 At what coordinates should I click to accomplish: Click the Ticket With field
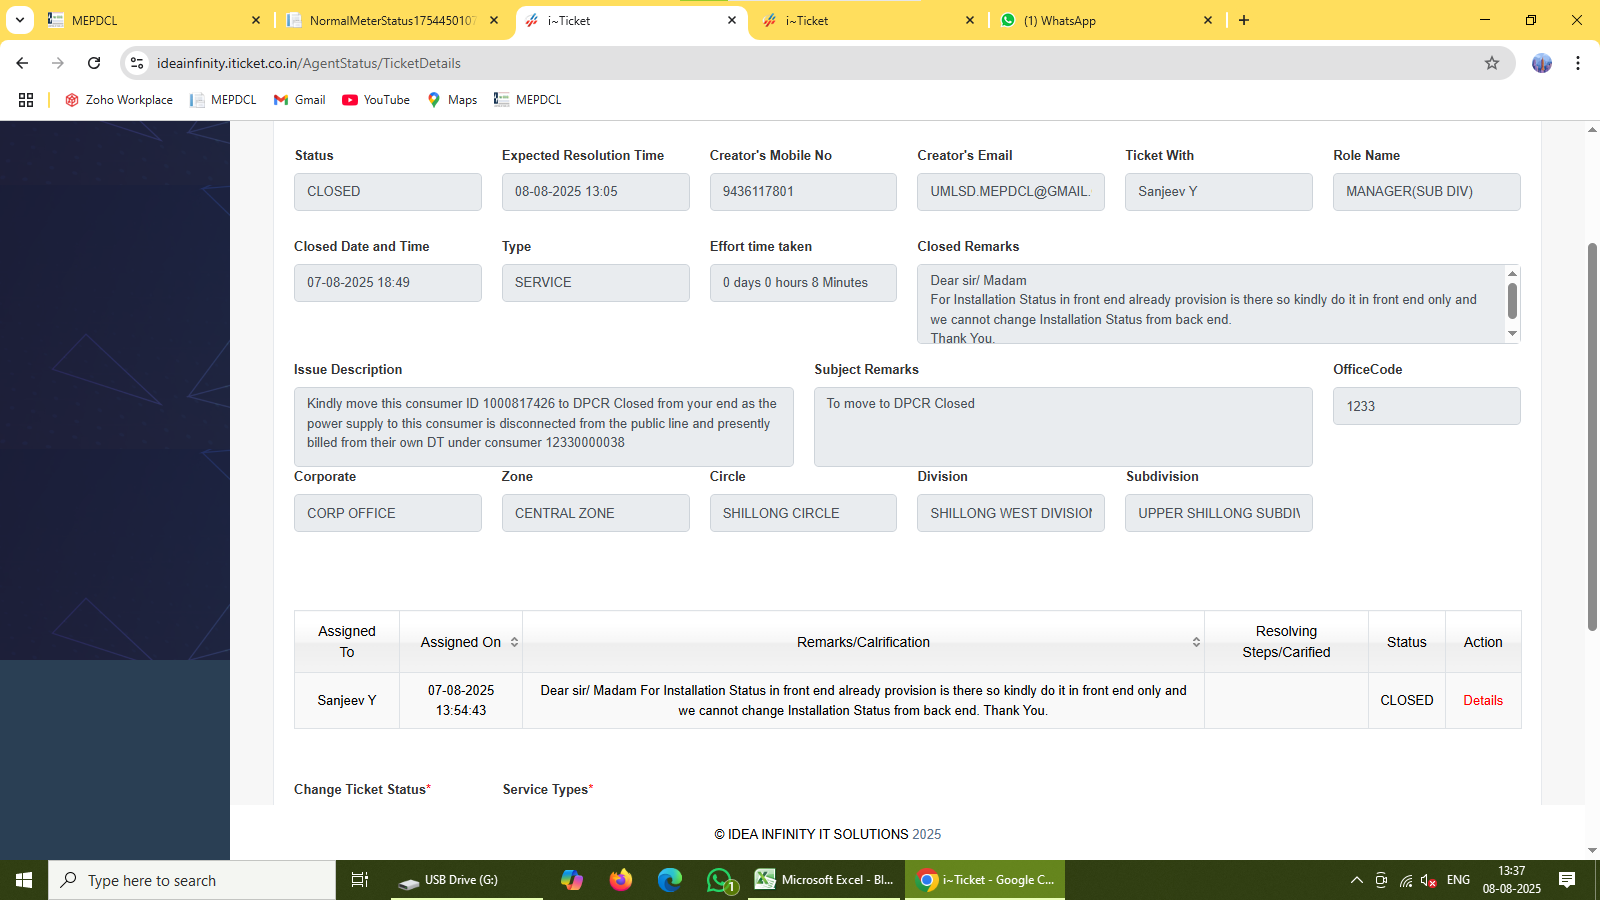click(x=1219, y=192)
